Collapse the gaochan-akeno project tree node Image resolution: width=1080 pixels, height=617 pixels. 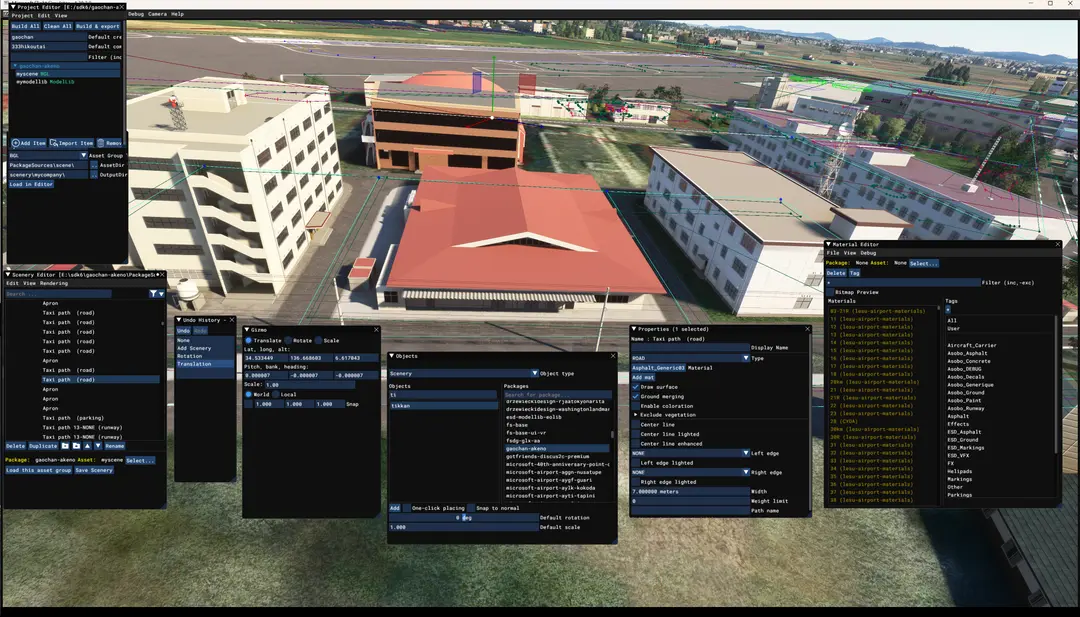(x=15, y=66)
